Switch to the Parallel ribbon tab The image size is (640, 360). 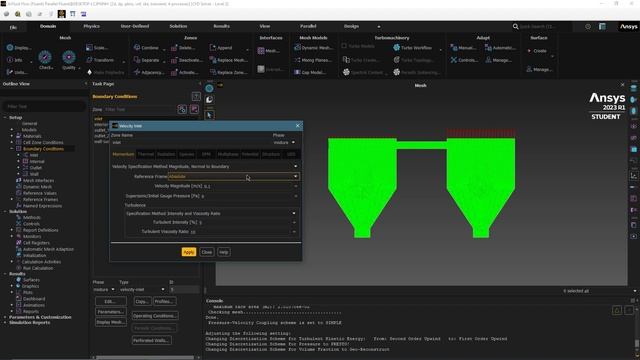pyautogui.click(x=308, y=26)
